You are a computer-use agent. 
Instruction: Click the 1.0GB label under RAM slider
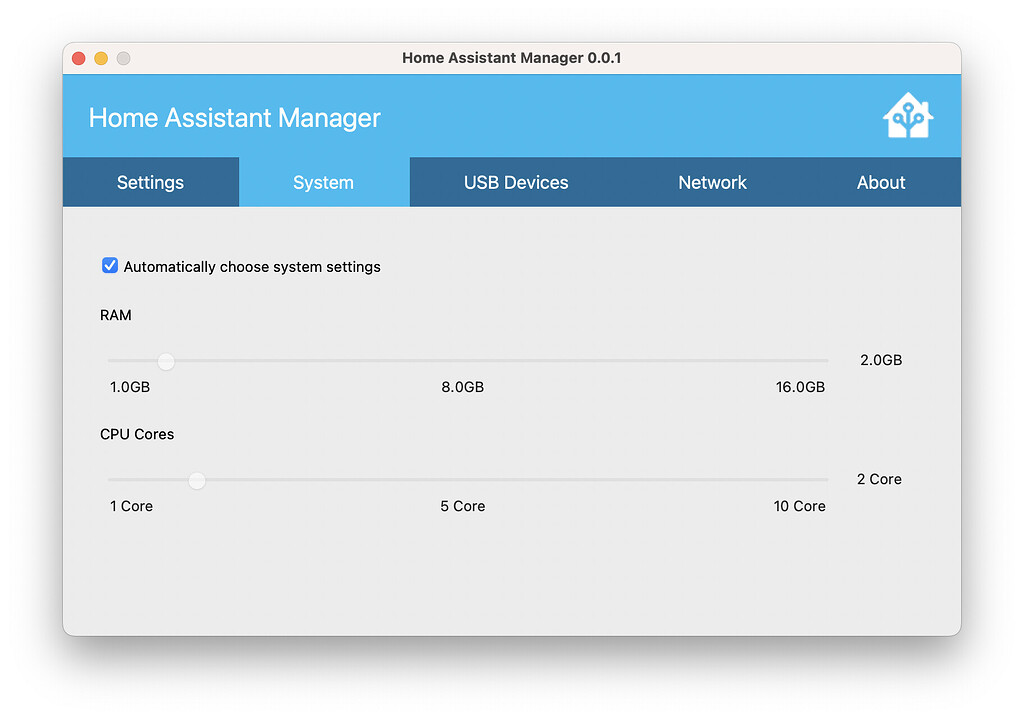(129, 386)
